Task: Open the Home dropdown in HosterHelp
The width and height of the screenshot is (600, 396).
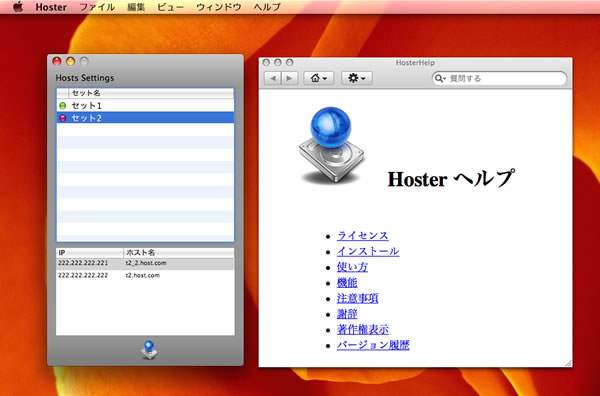Action: pyautogui.click(x=319, y=78)
